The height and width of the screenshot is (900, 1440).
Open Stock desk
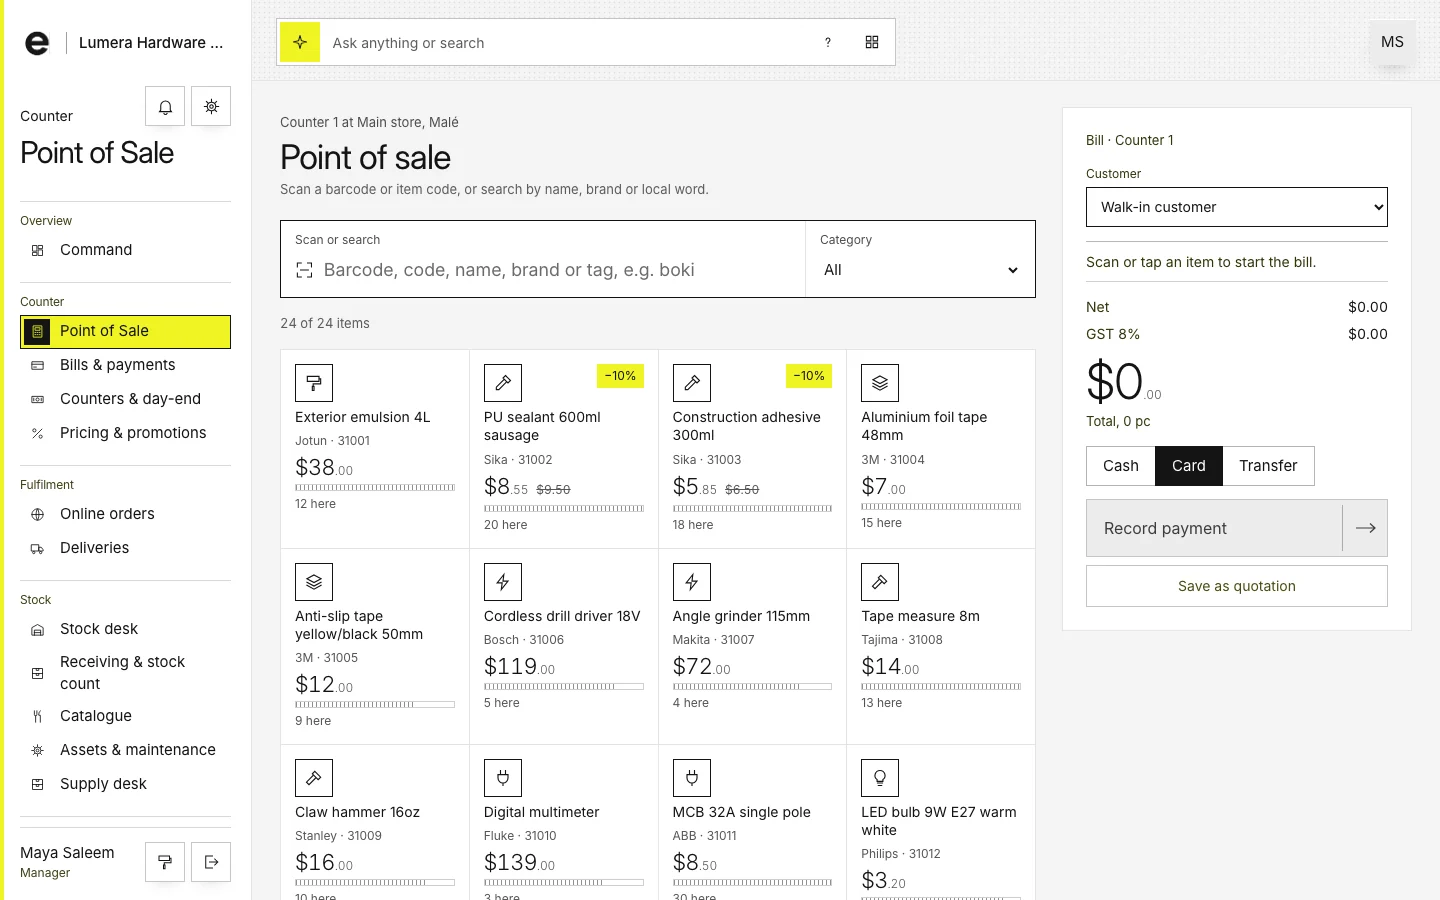tap(125, 629)
